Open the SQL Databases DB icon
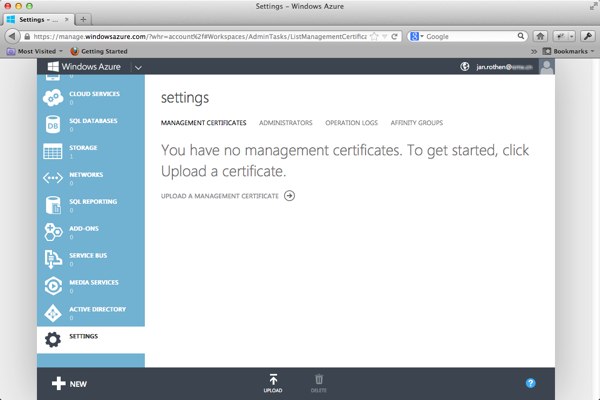 click(x=53, y=124)
